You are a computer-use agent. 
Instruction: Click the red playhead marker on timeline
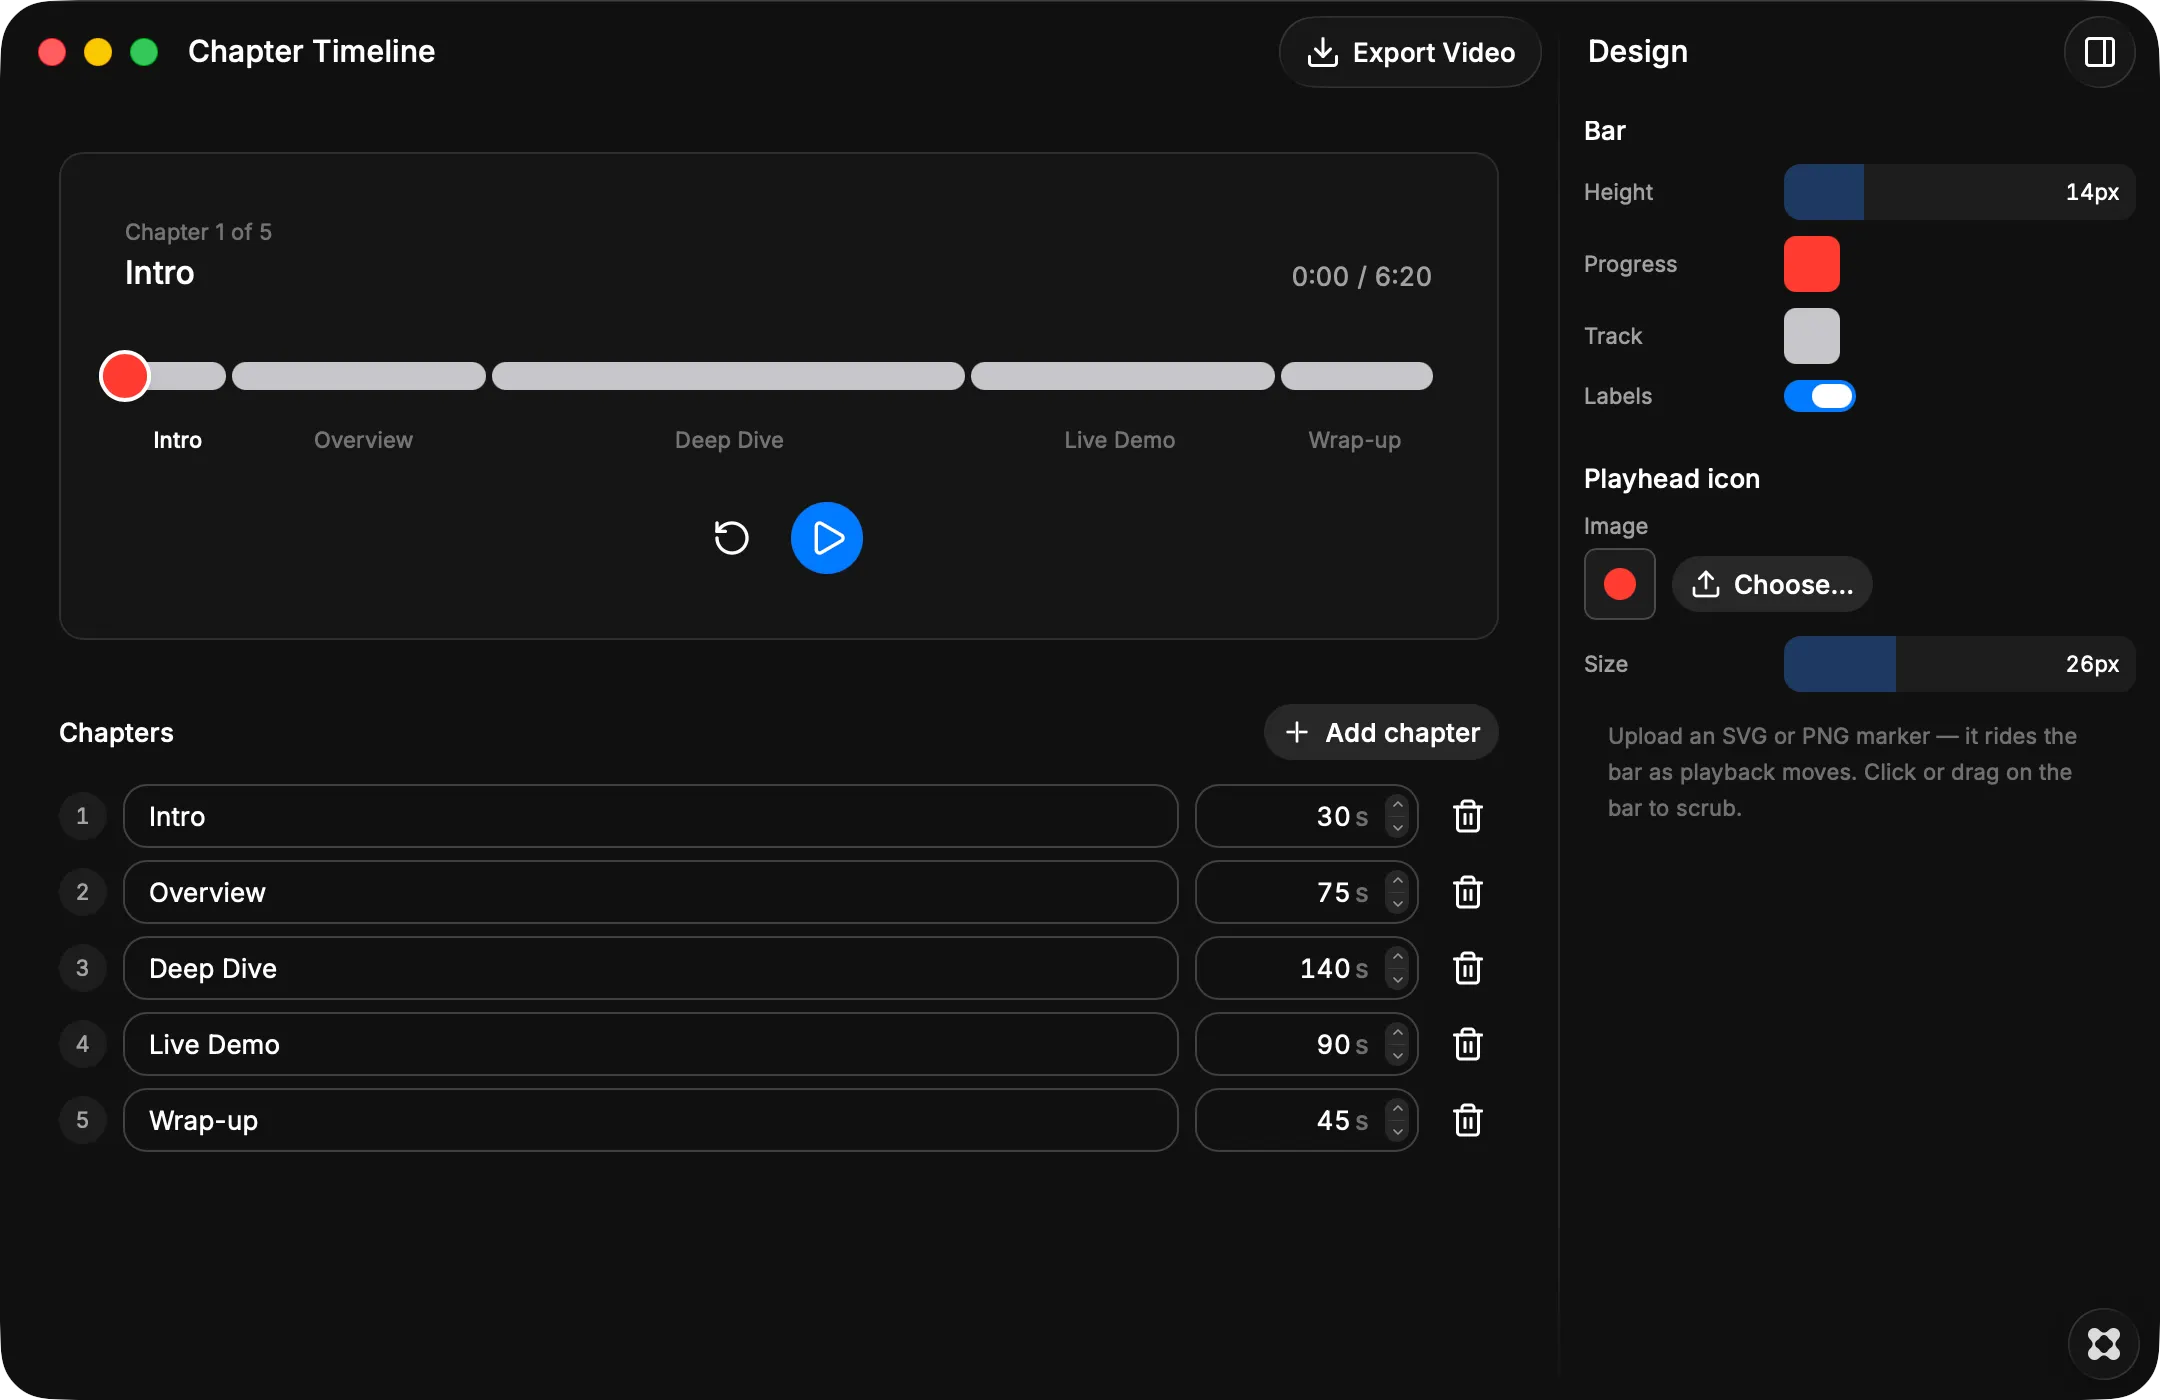pos(125,376)
